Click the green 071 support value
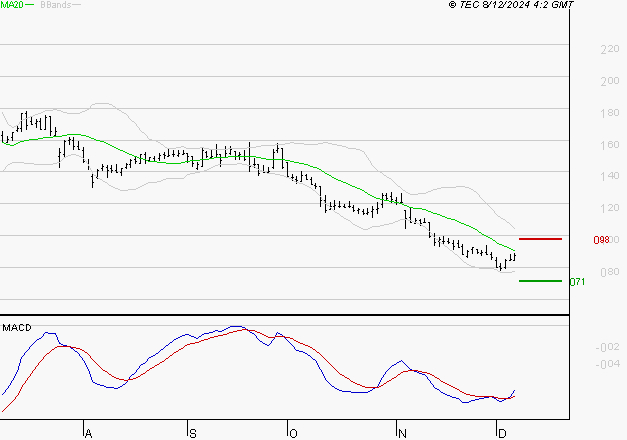Image resolution: width=627 pixels, height=440 pixels. click(x=577, y=282)
